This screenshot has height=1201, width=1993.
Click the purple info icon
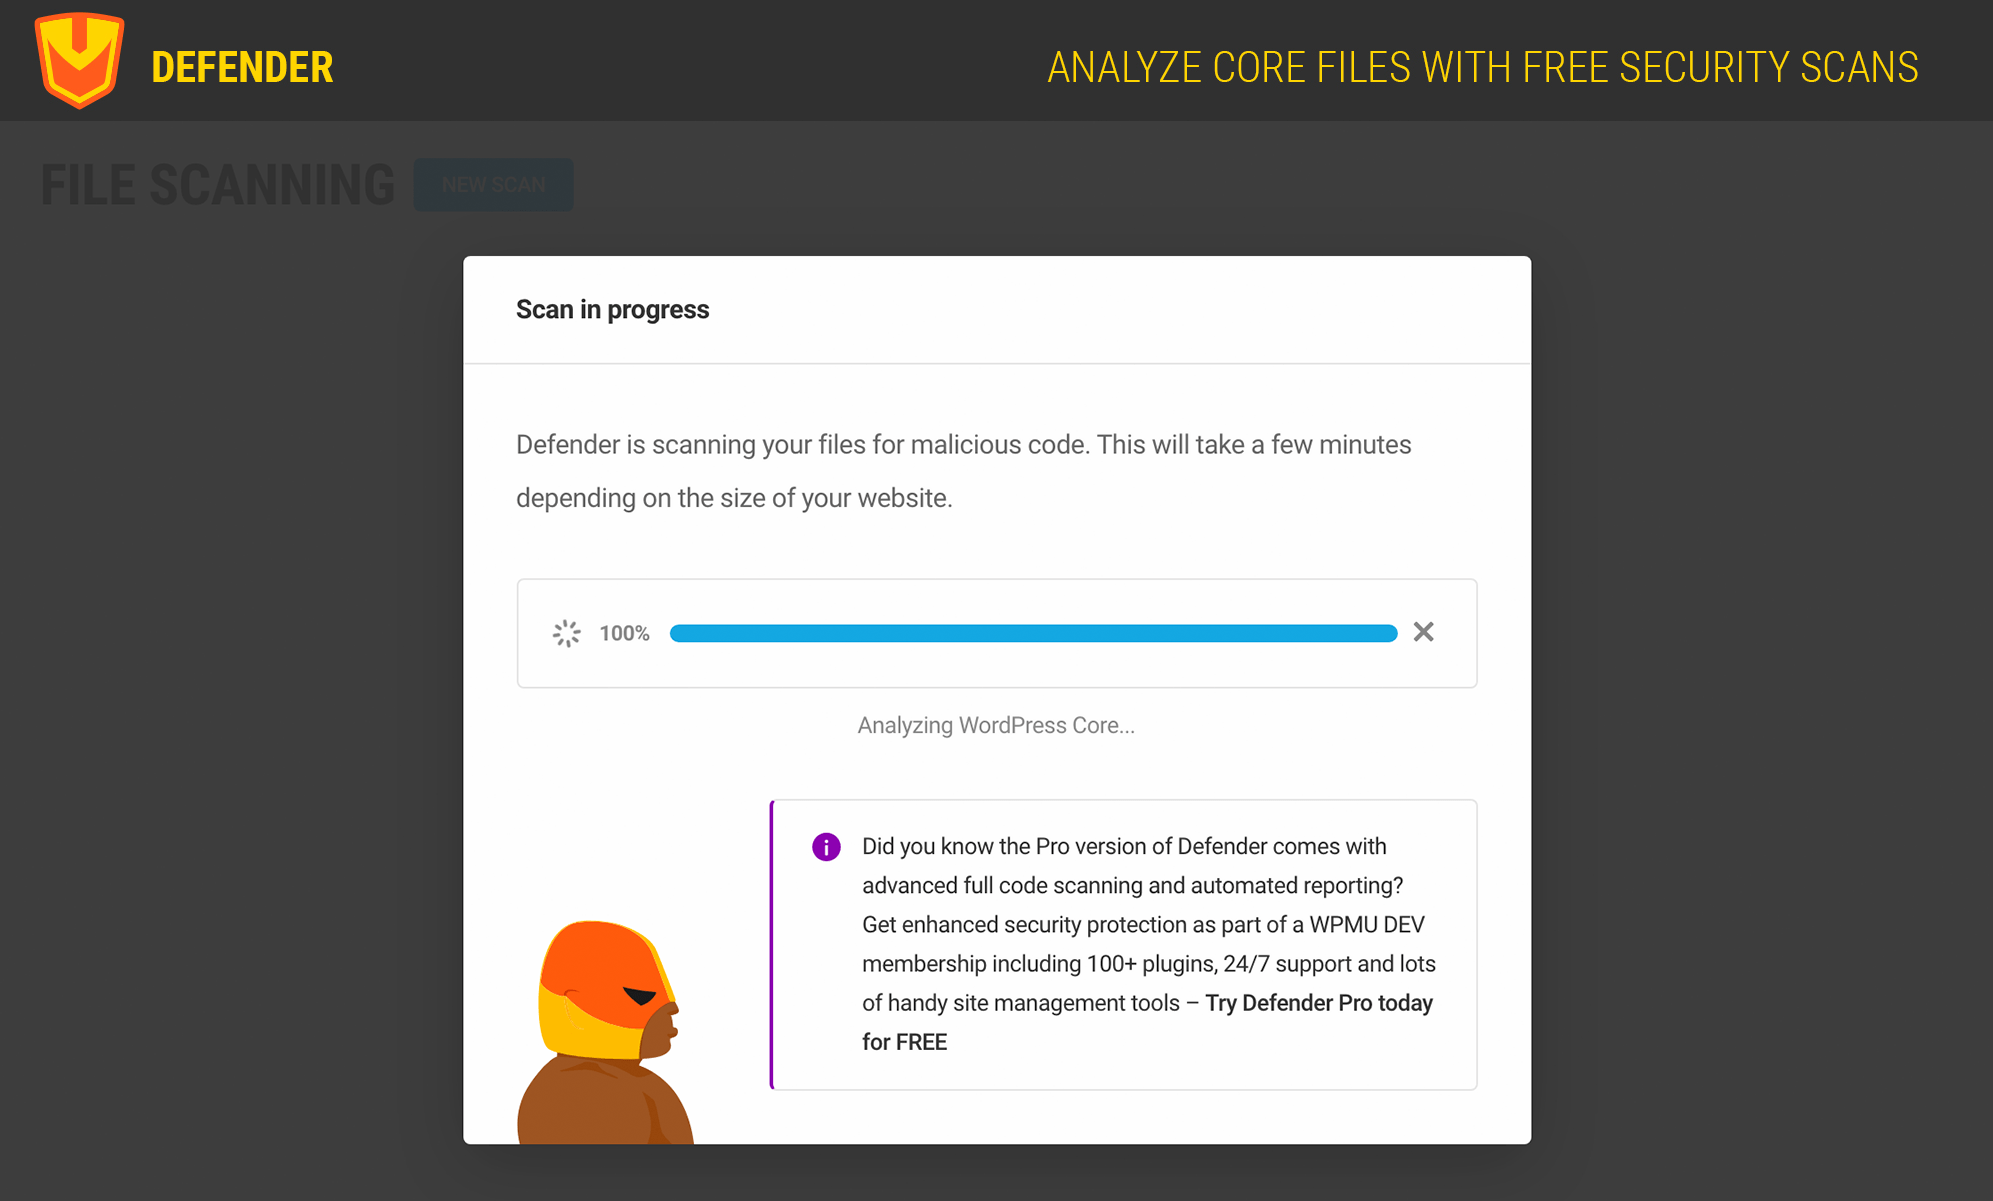point(826,847)
